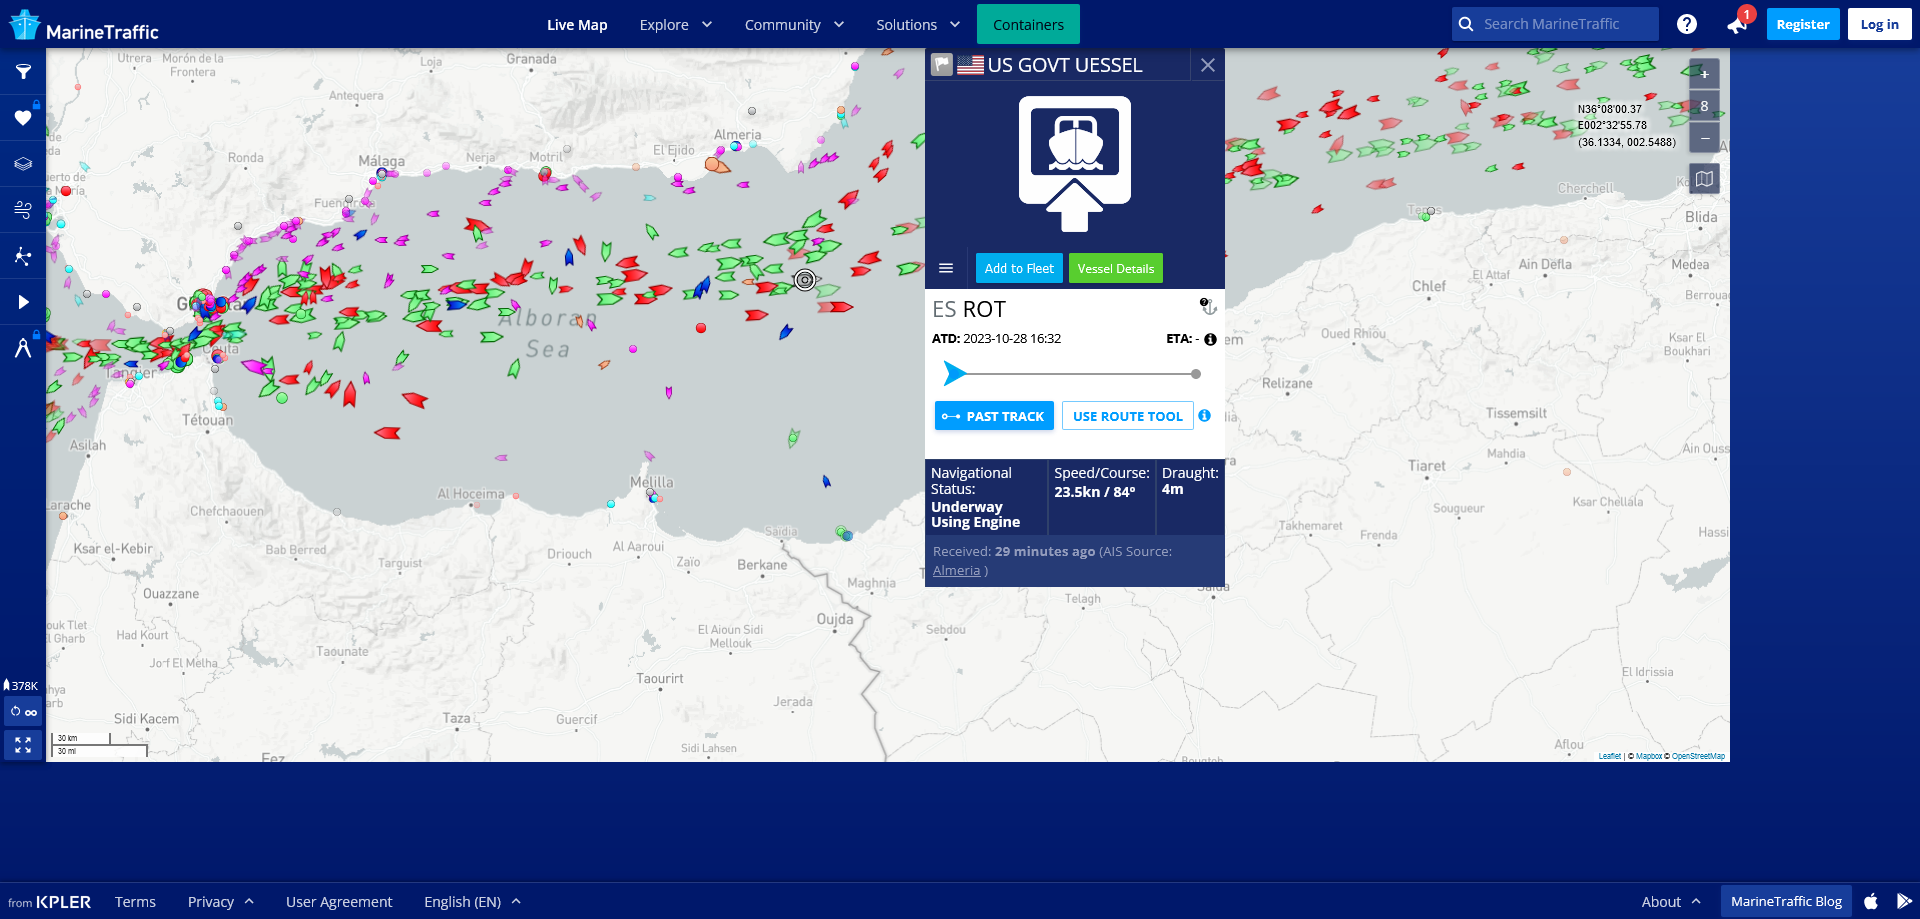Click the large vessel placeholder image
This screenshot has height=919, width=1920.
(x=1075, y=163)
